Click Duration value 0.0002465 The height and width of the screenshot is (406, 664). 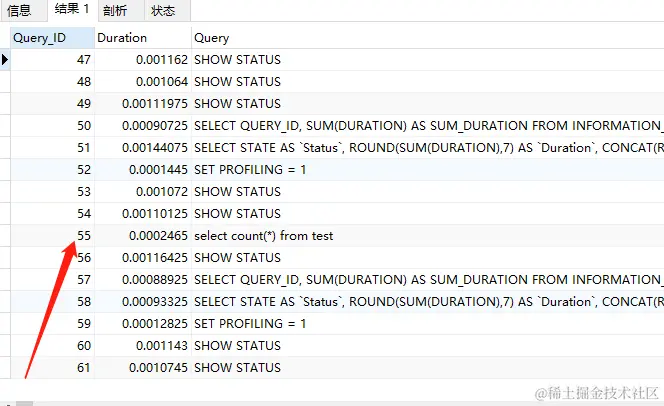[143, 235]
